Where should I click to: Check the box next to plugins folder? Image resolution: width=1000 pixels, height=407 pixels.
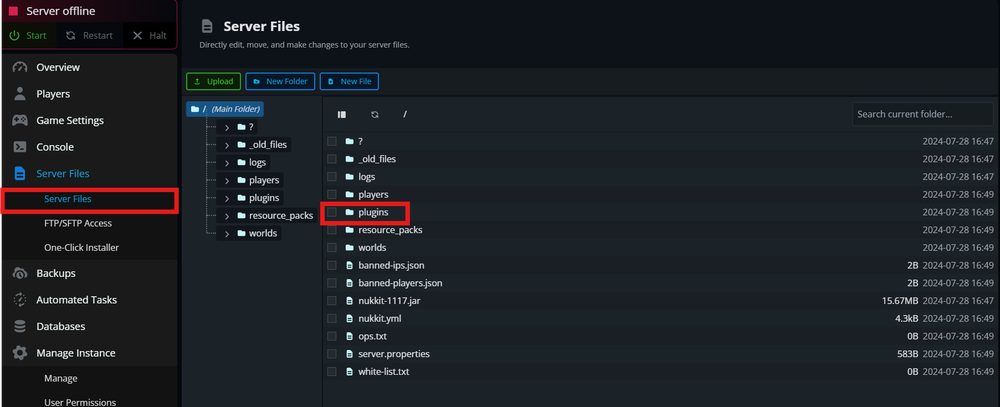[332, 212]
